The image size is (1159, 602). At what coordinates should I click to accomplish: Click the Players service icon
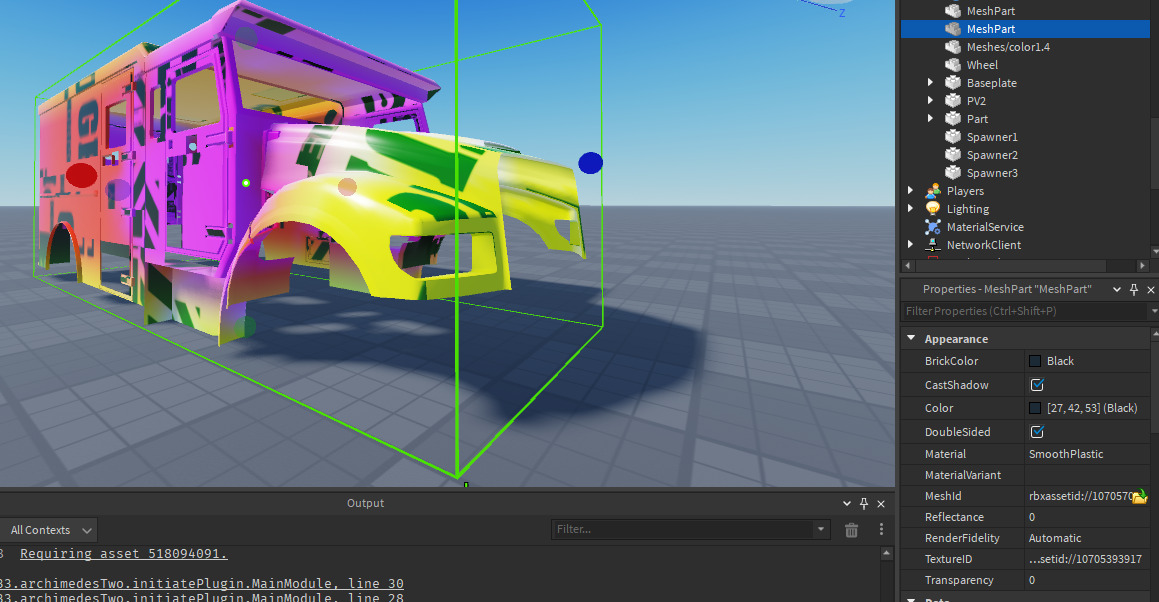point(933,191)
